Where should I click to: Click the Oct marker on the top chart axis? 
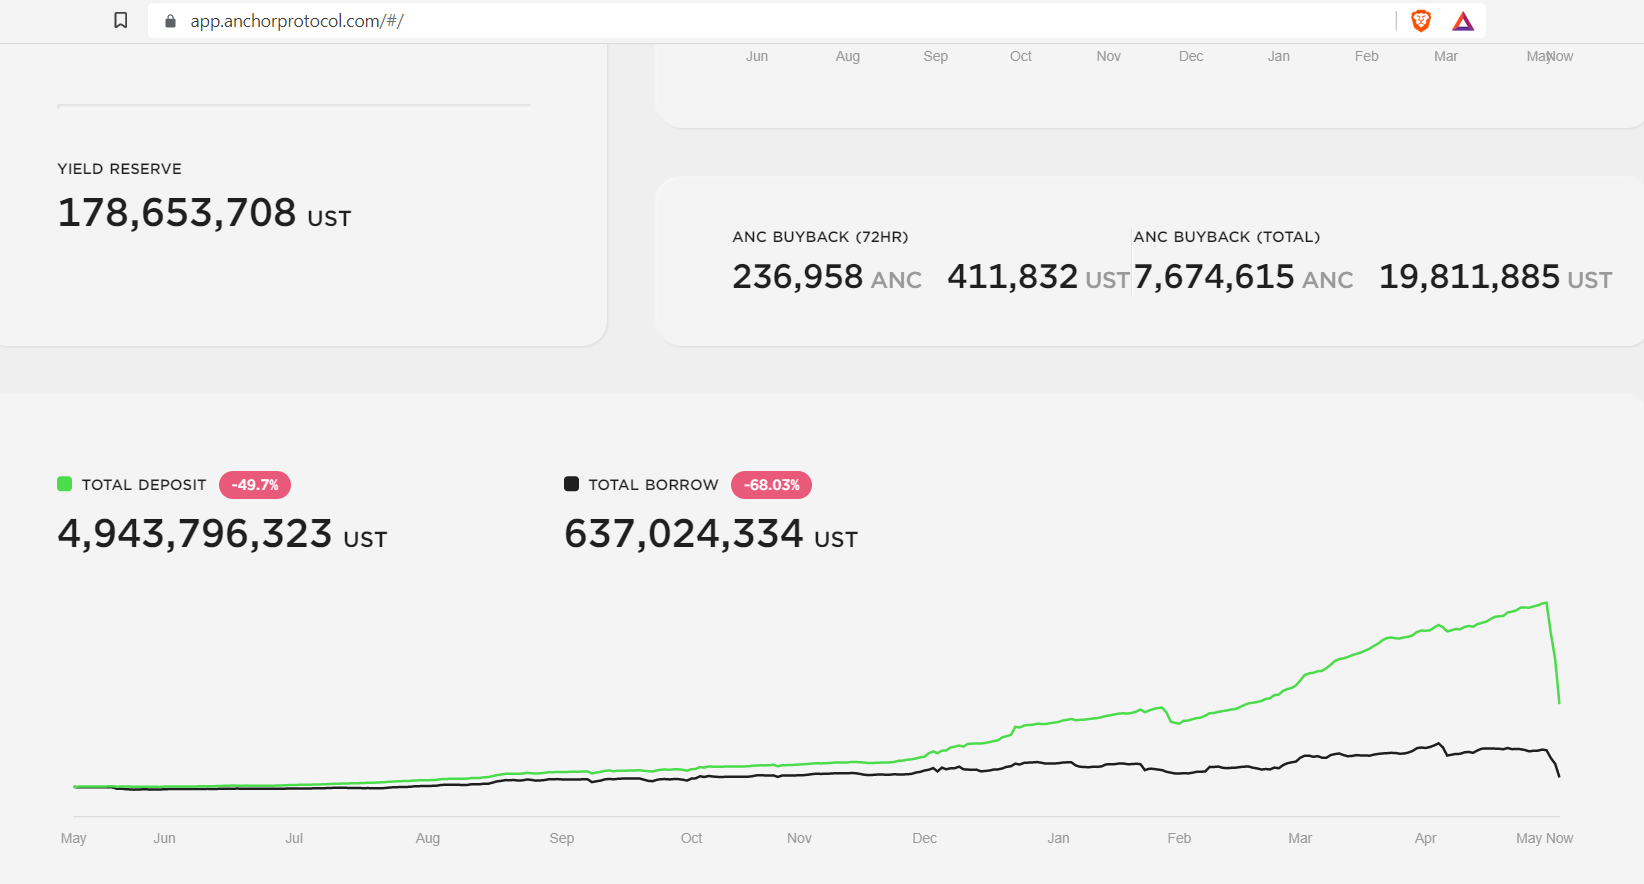coord(1021,56)
